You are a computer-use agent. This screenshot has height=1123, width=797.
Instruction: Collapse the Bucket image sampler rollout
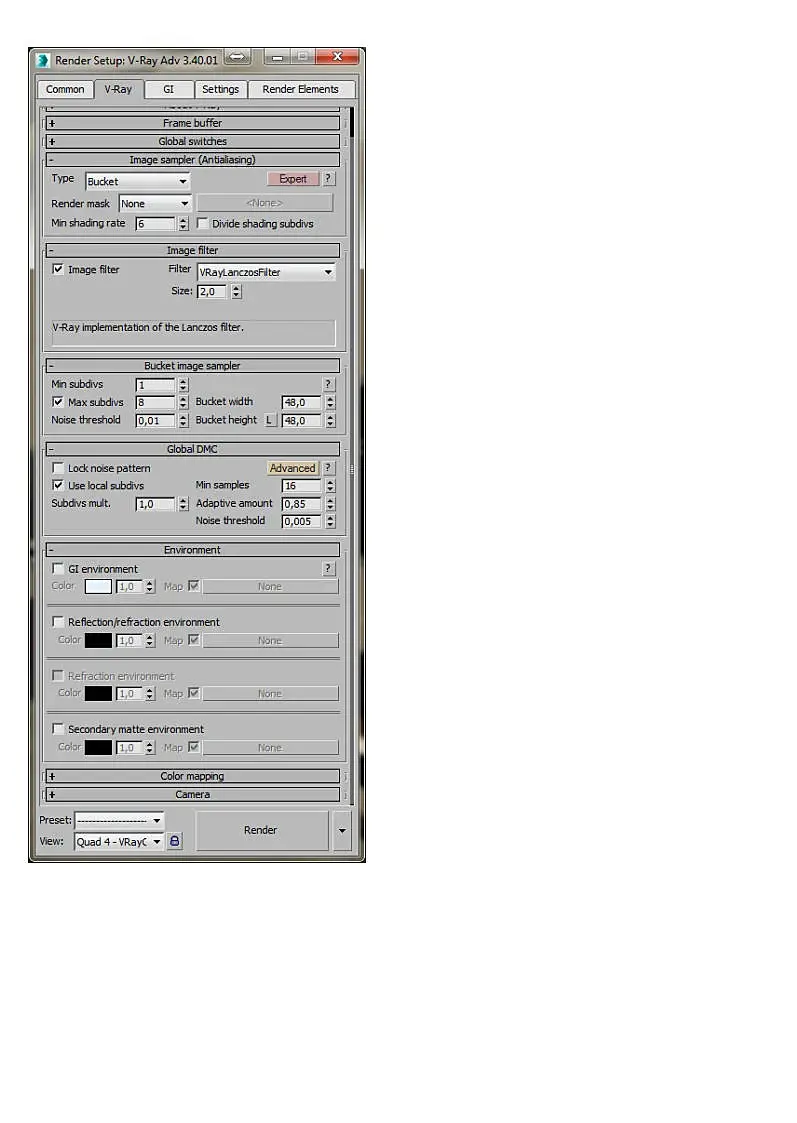(x=193, y=366)
